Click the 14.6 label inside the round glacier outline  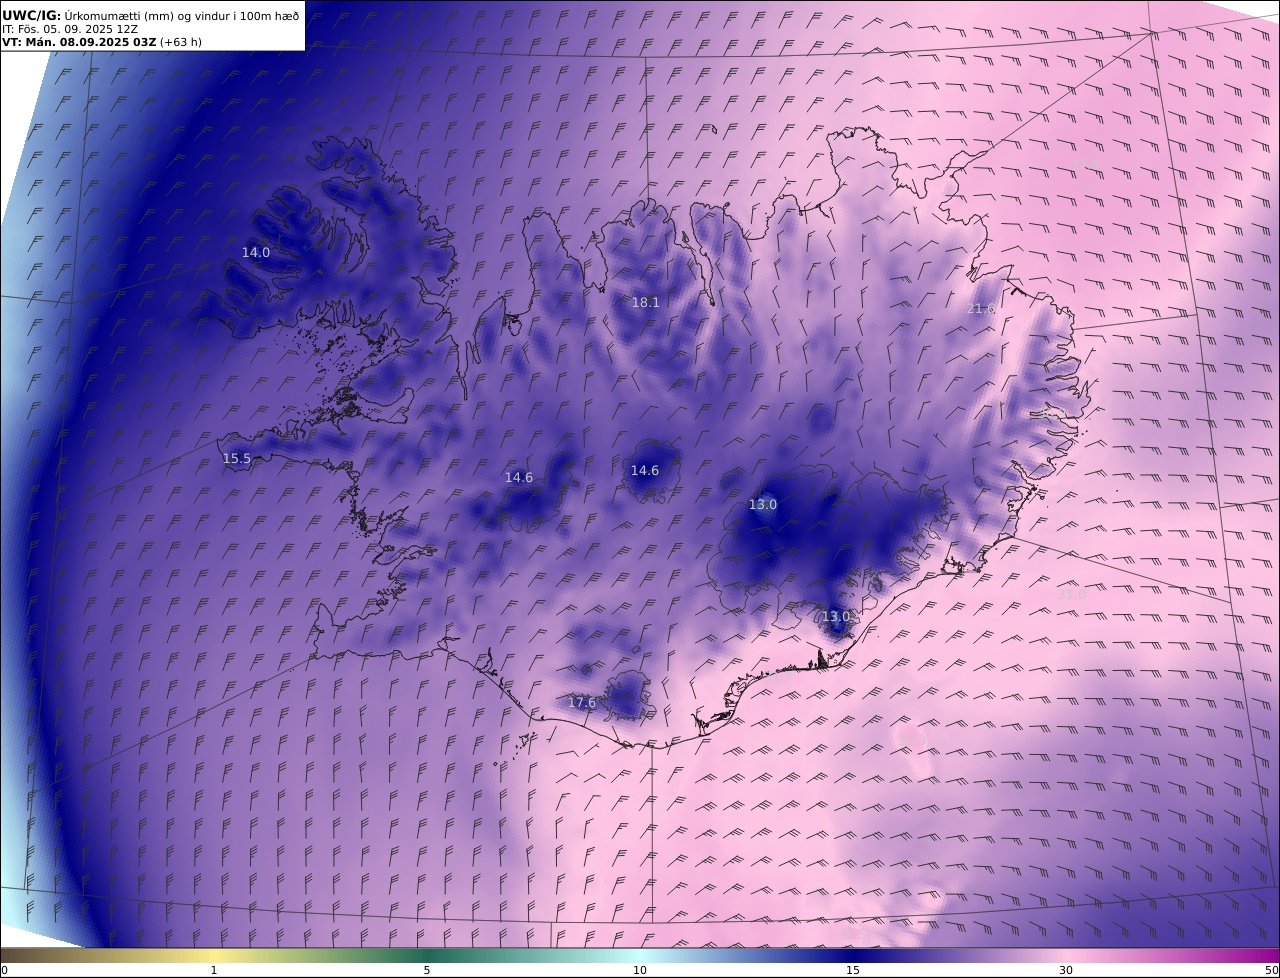click(645, 471)
